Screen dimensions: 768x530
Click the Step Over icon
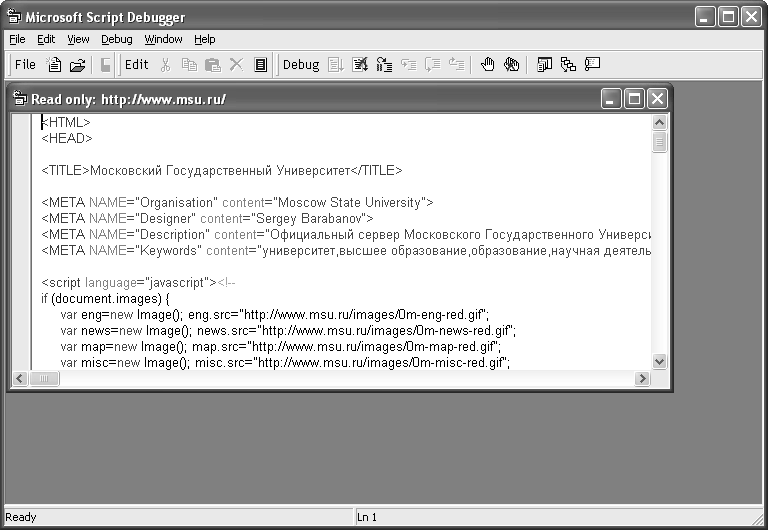coord(432,65)
